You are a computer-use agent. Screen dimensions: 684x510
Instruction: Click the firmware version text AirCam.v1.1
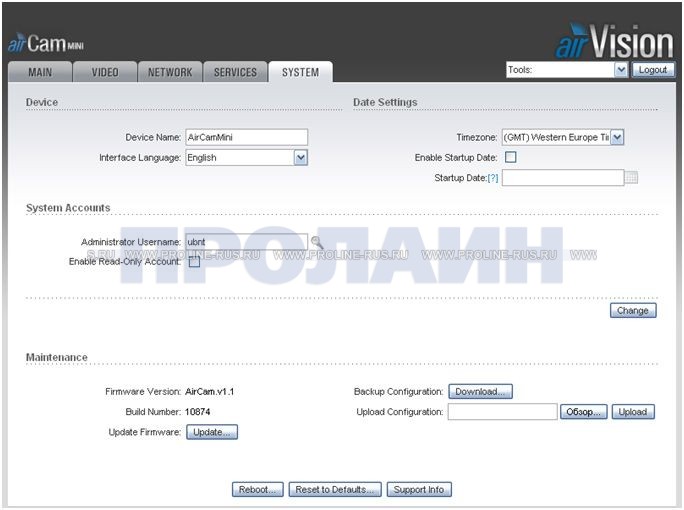pos(209,392)
